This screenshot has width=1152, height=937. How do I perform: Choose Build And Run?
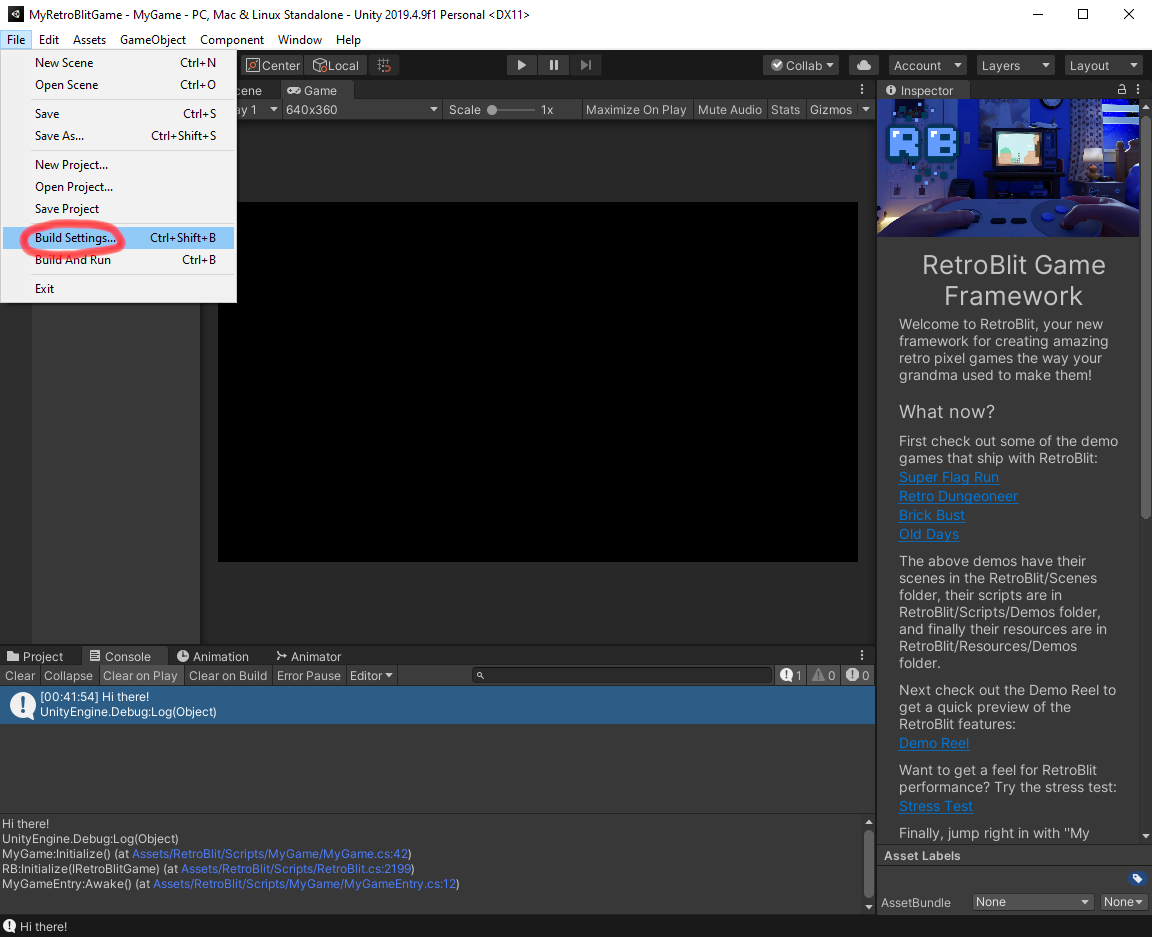coord(118,259)
